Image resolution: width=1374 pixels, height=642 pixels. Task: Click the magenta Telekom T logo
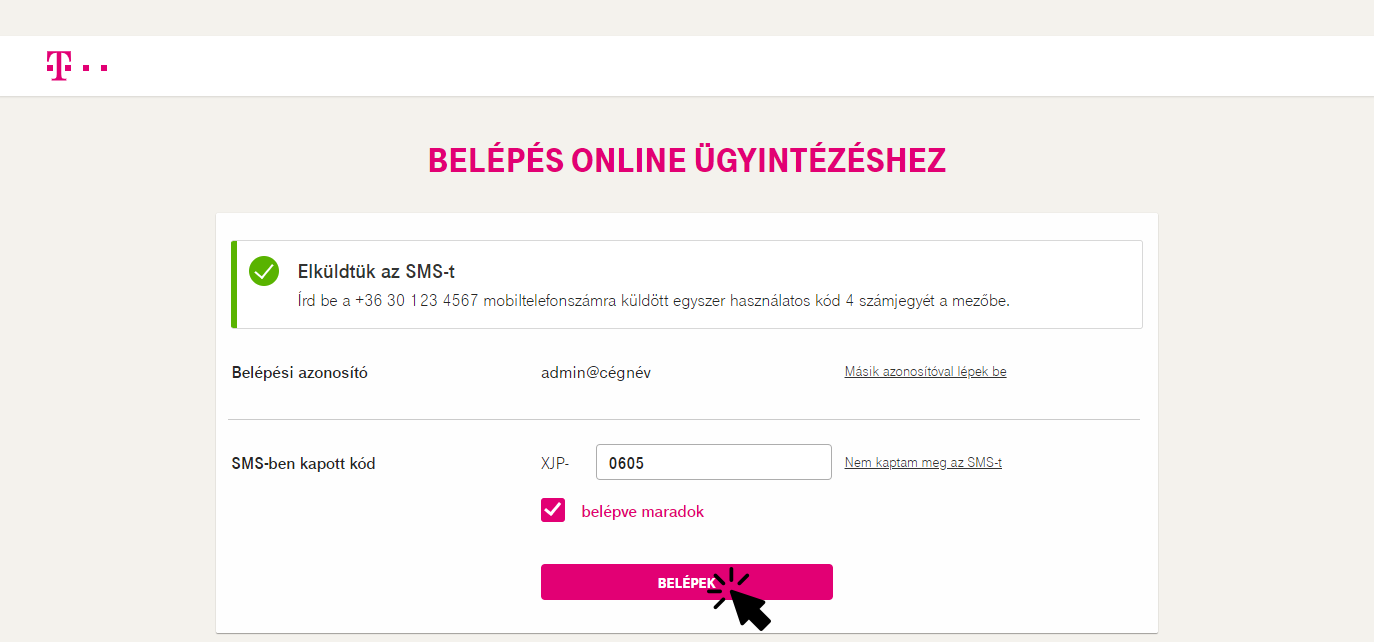(59, 66)
